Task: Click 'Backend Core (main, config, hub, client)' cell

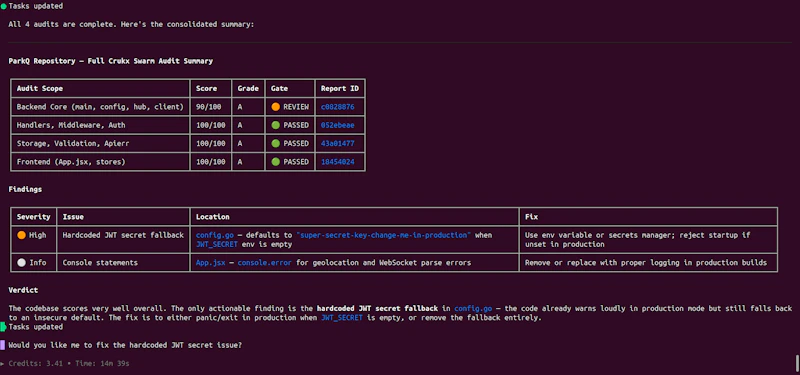Action: click(100, 107)
